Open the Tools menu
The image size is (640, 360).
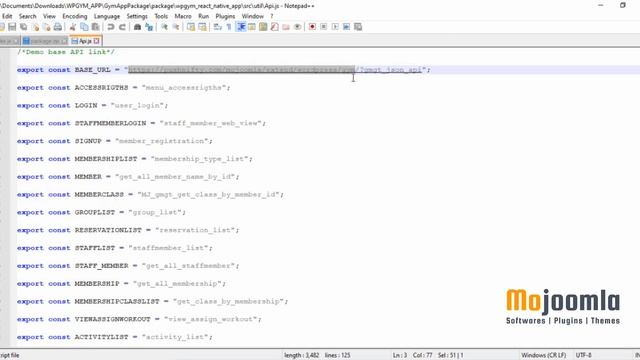tap(161, 16)
